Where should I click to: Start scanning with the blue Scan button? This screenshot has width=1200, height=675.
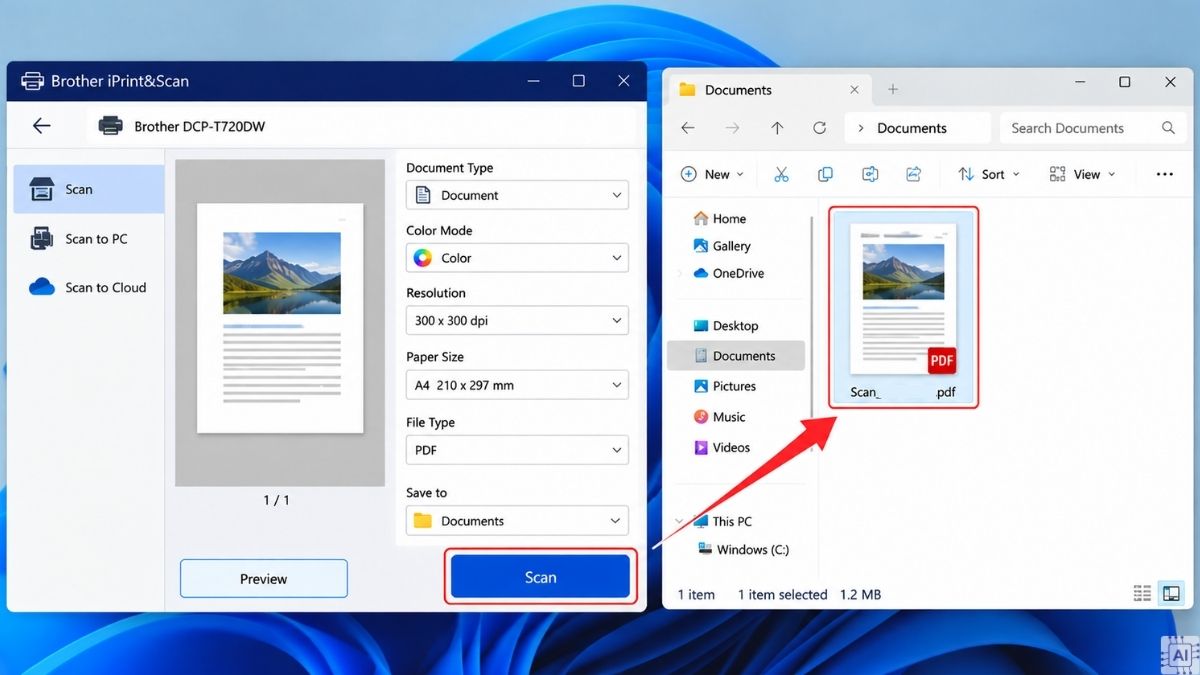click(540, 577)
